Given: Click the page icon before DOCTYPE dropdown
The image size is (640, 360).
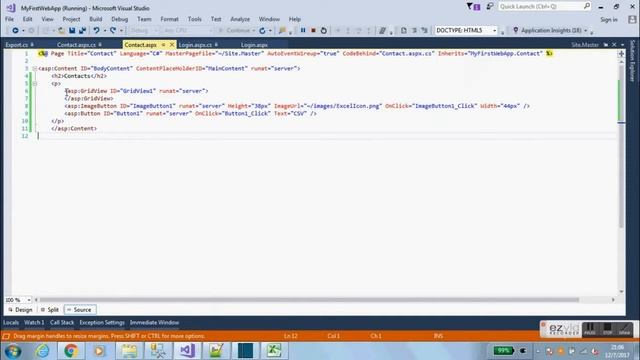Looking at the screenshot, I should (x=403, y=31).
